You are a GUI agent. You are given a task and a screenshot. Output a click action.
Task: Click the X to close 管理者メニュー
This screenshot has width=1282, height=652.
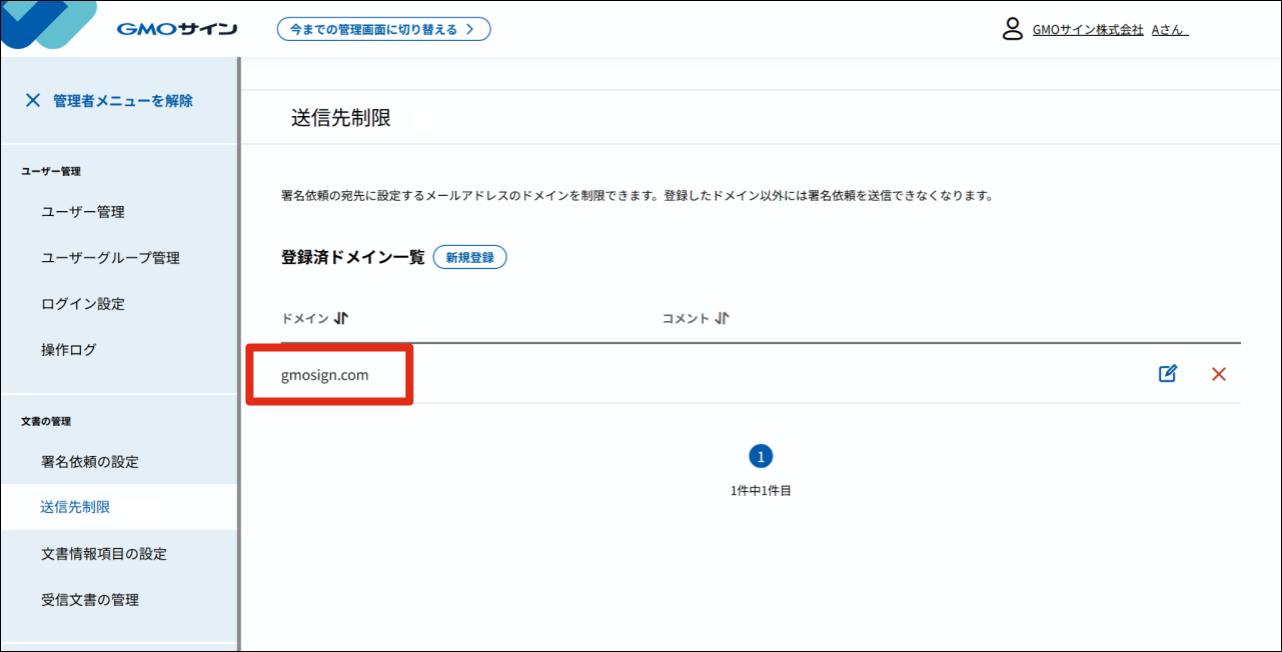pos(33,100)
